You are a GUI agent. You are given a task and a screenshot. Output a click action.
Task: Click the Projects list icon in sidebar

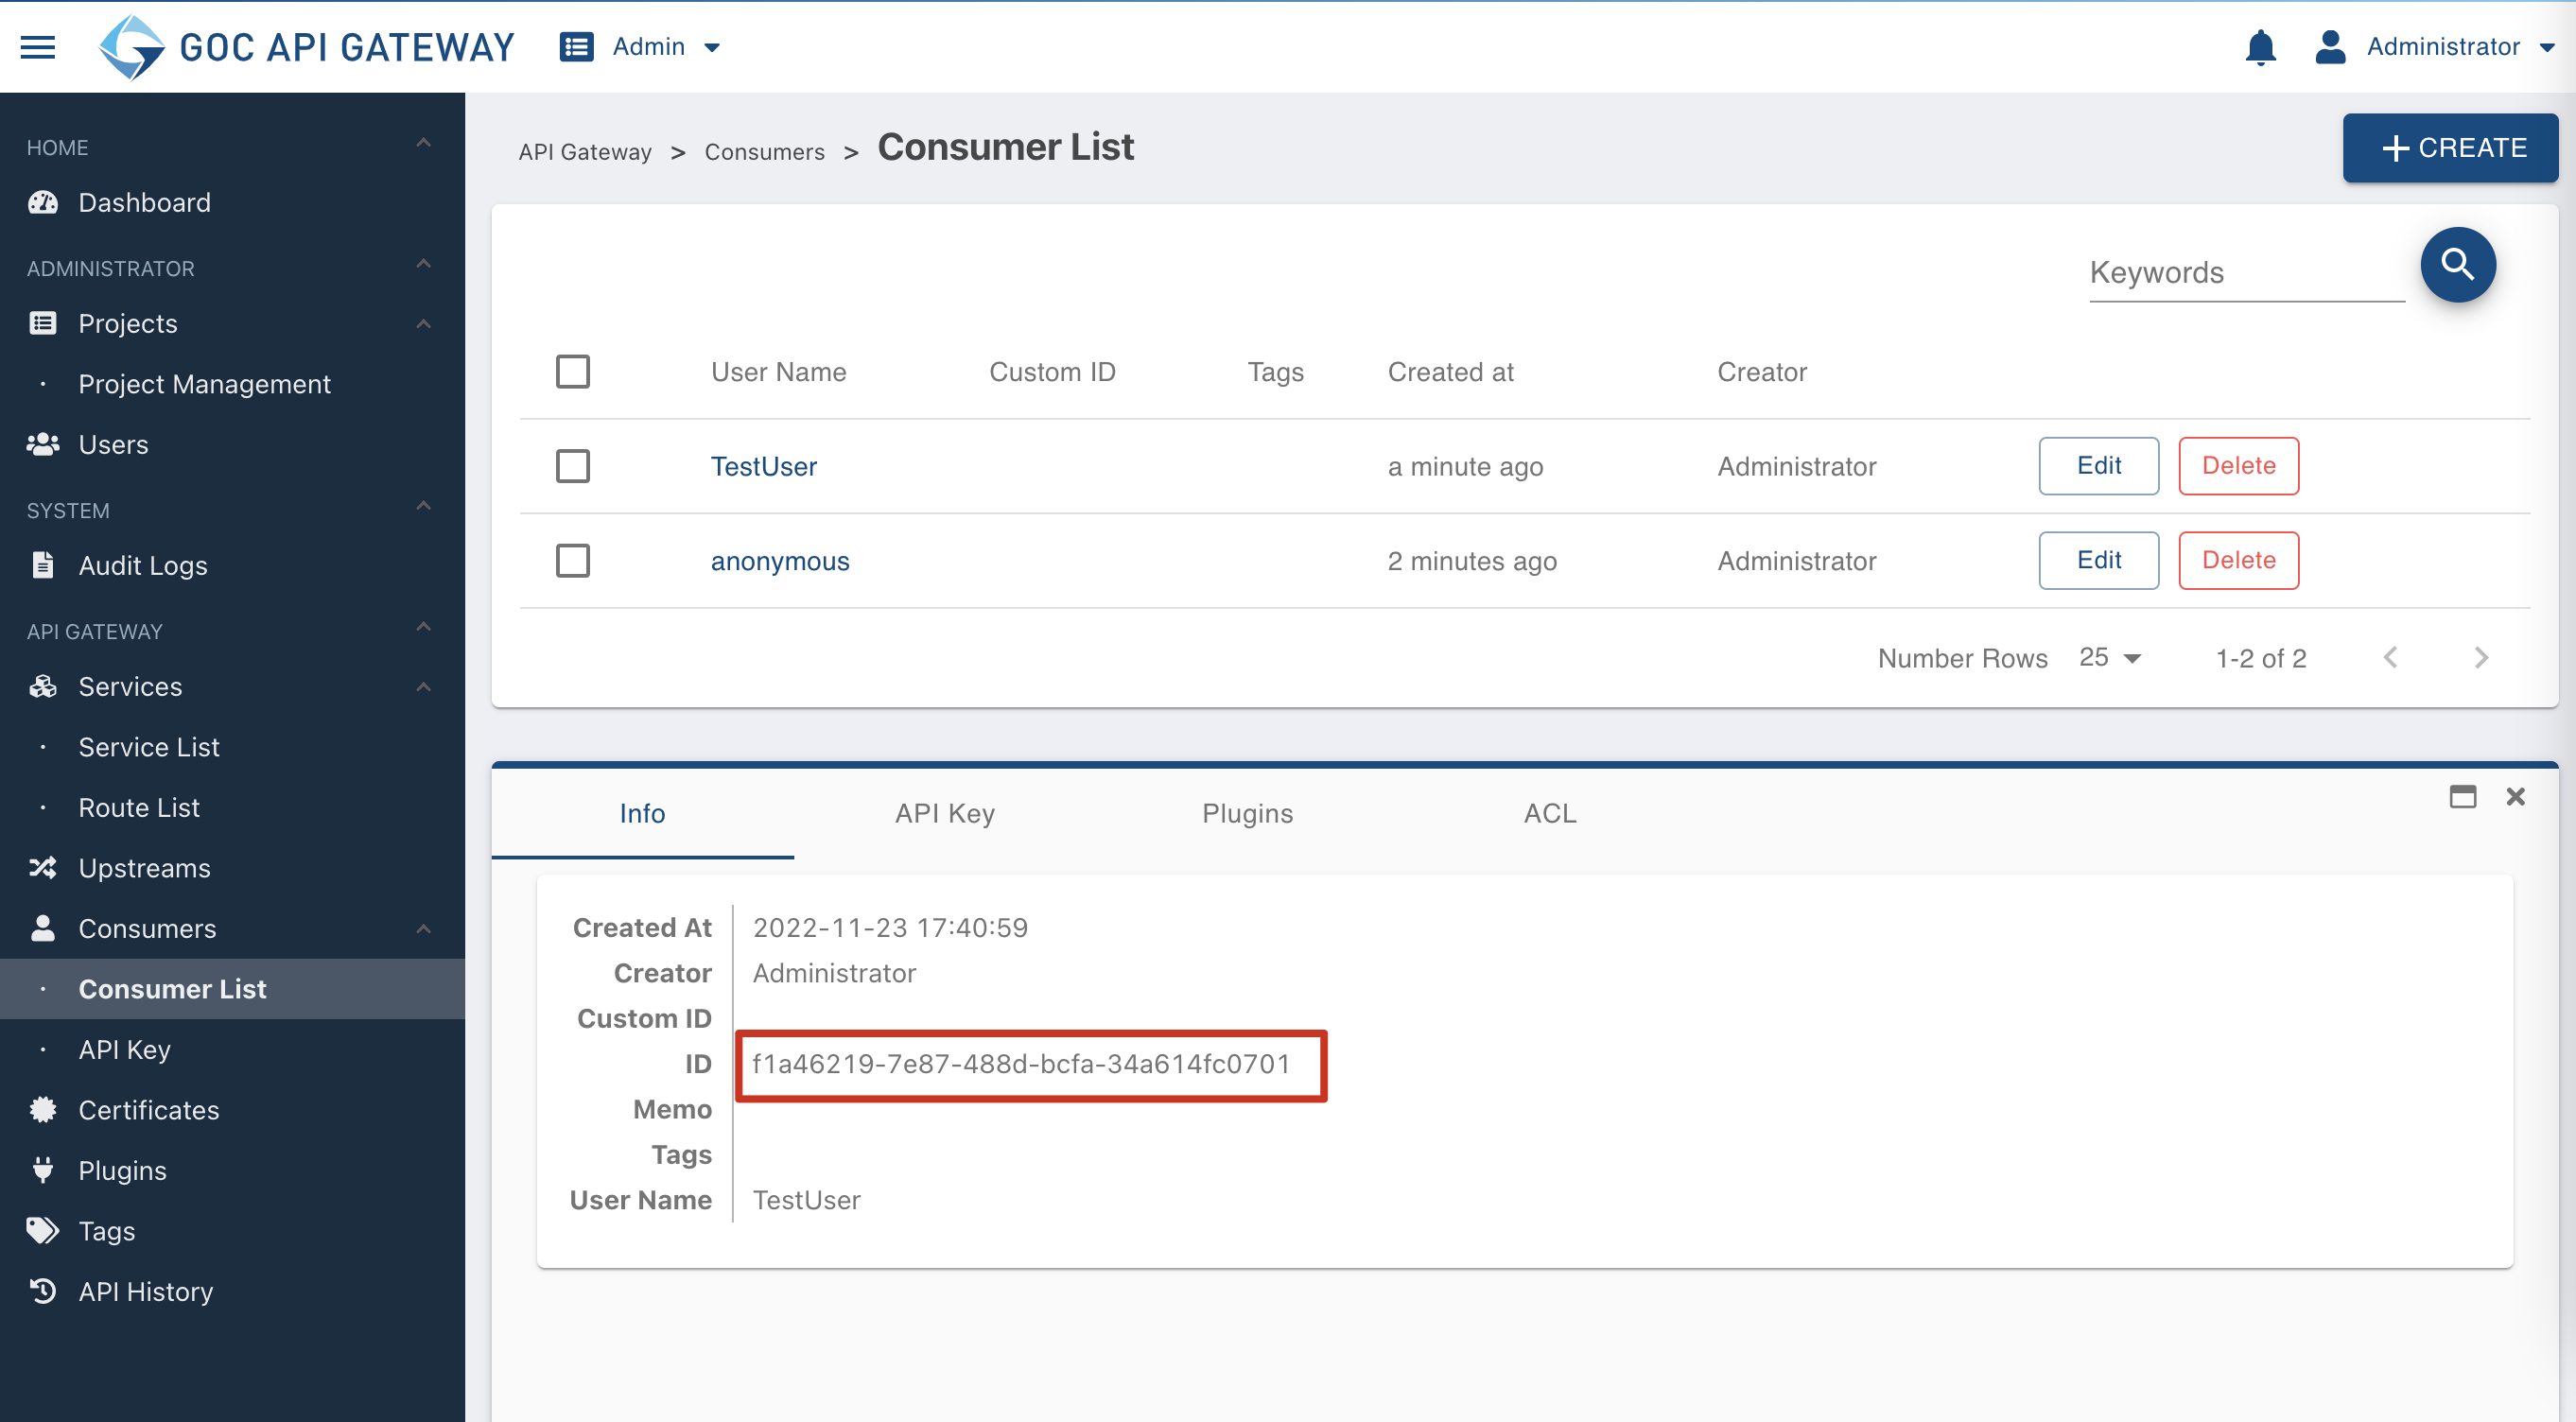tap(43, 323)
